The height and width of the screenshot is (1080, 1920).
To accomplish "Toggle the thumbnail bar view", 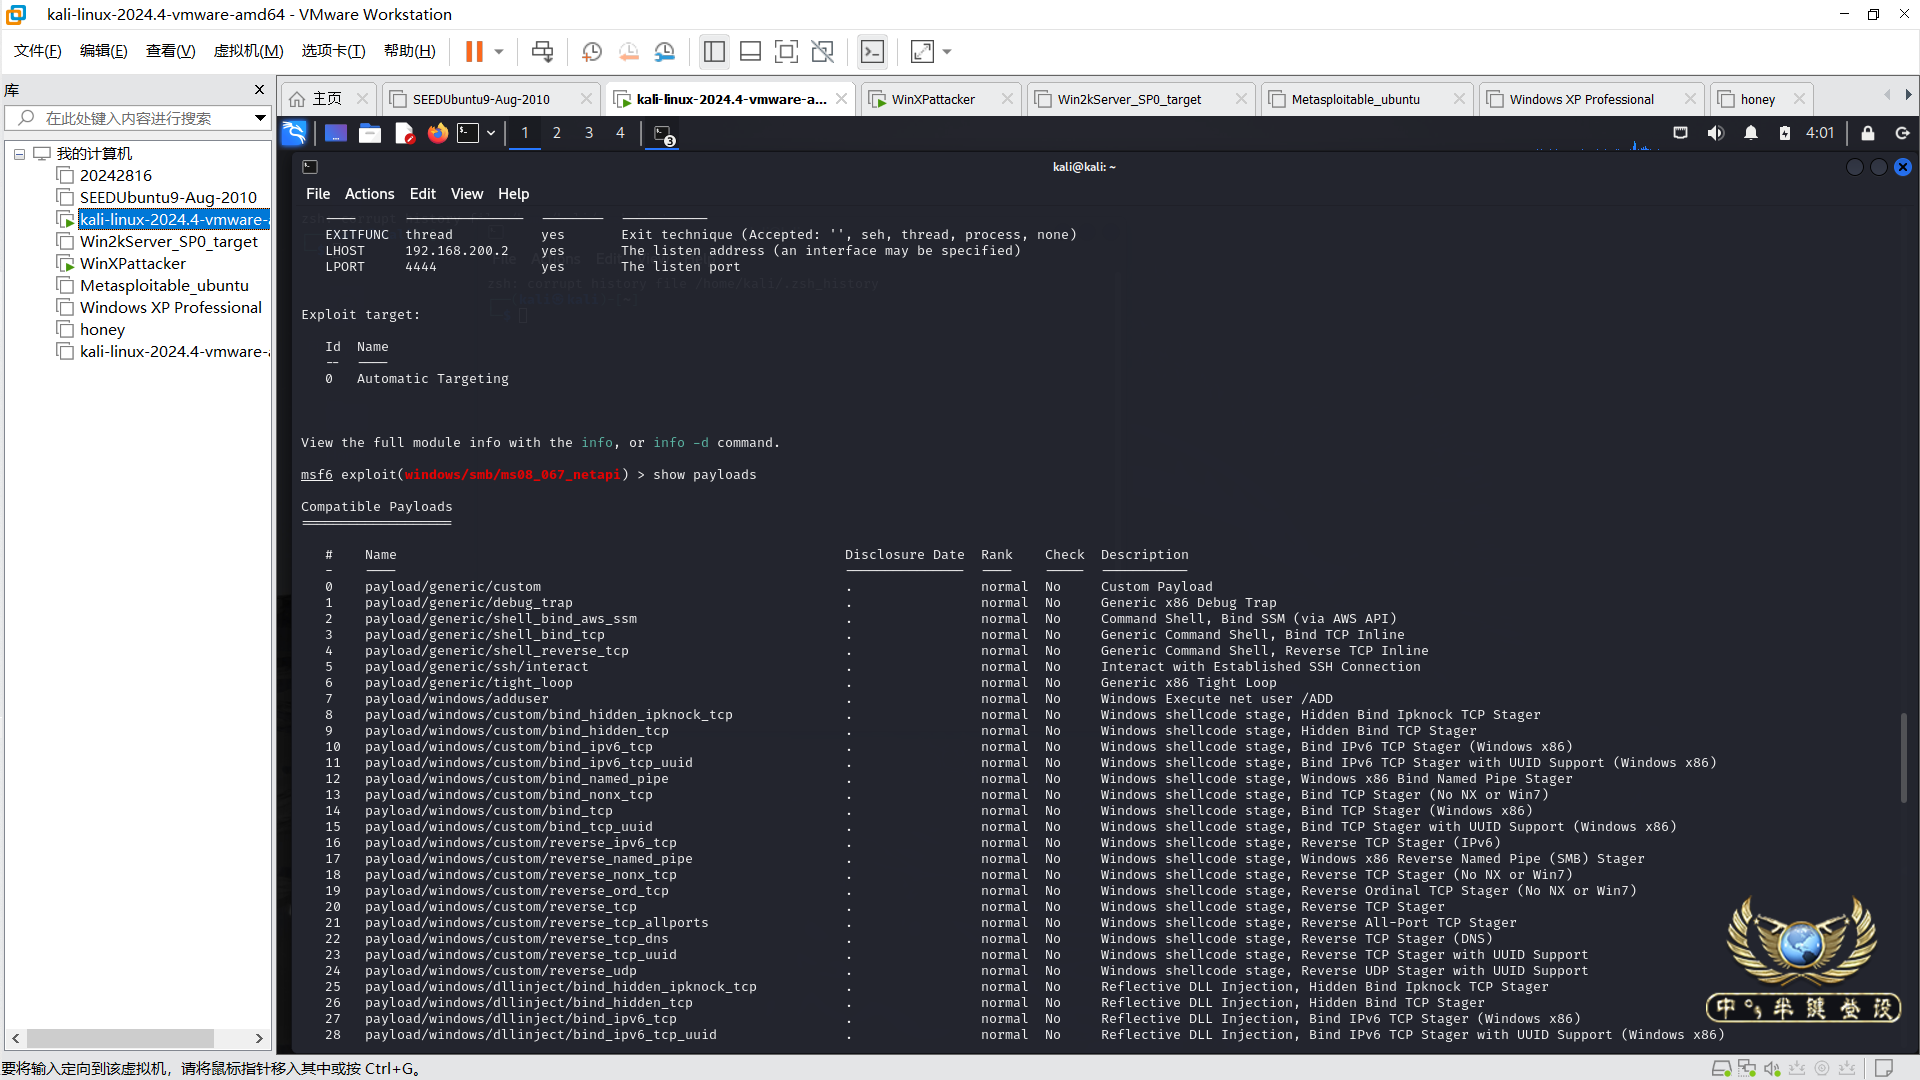I will pos(750,51).
